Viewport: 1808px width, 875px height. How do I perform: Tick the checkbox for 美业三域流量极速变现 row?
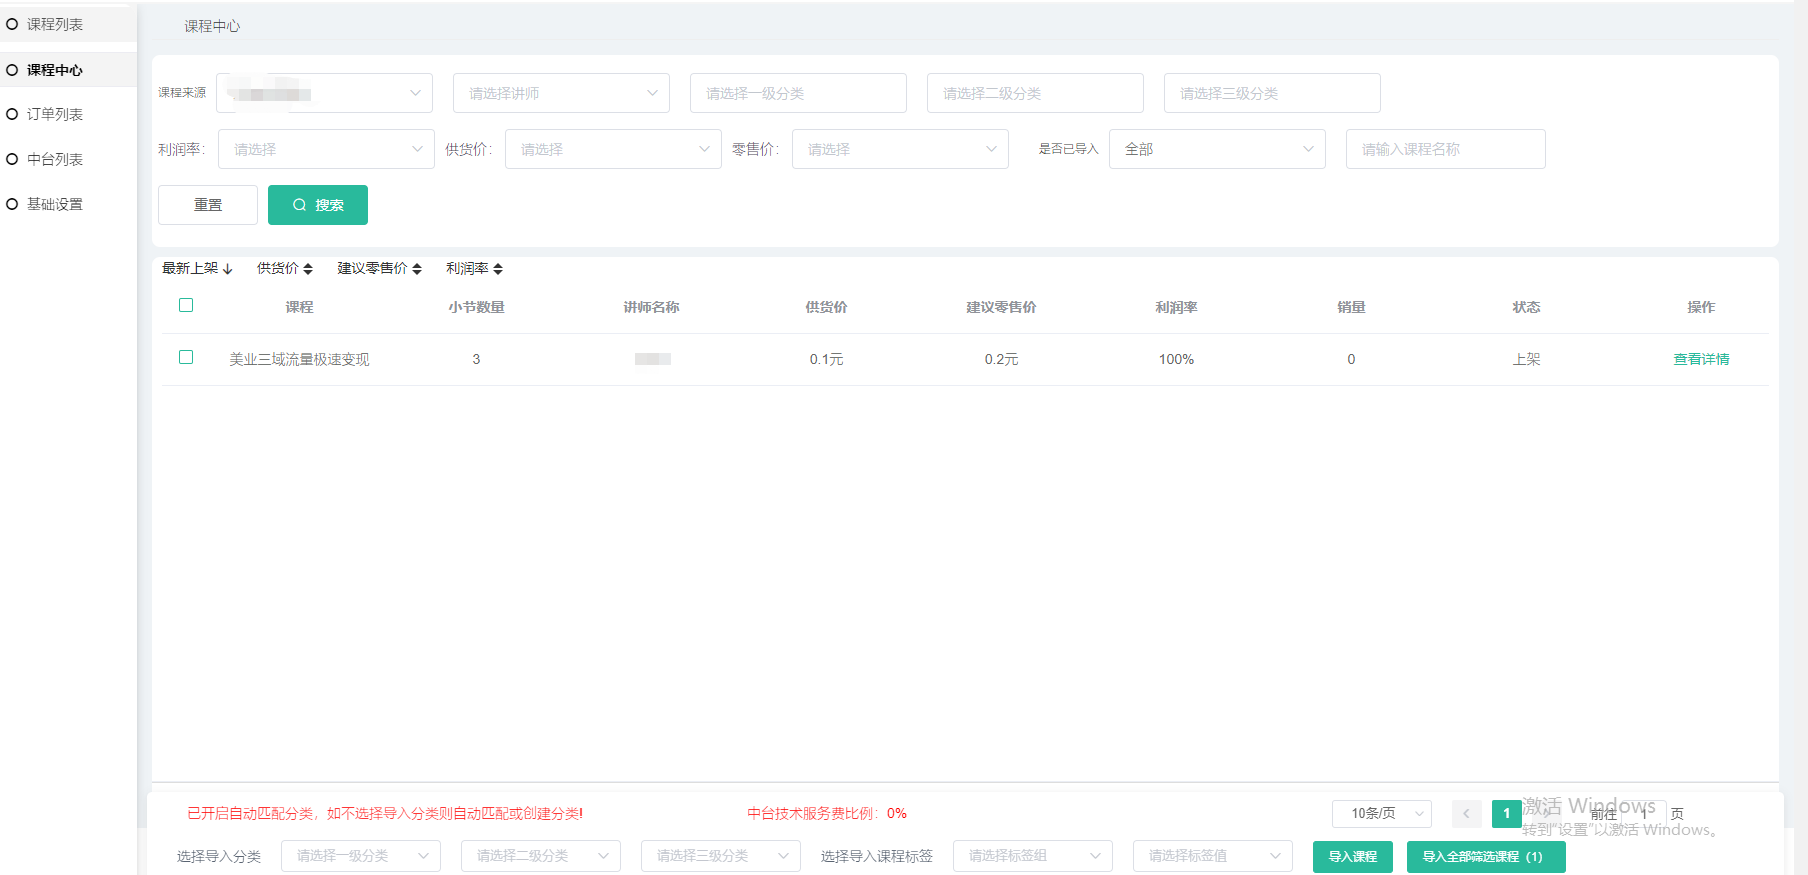click(186, 357)
